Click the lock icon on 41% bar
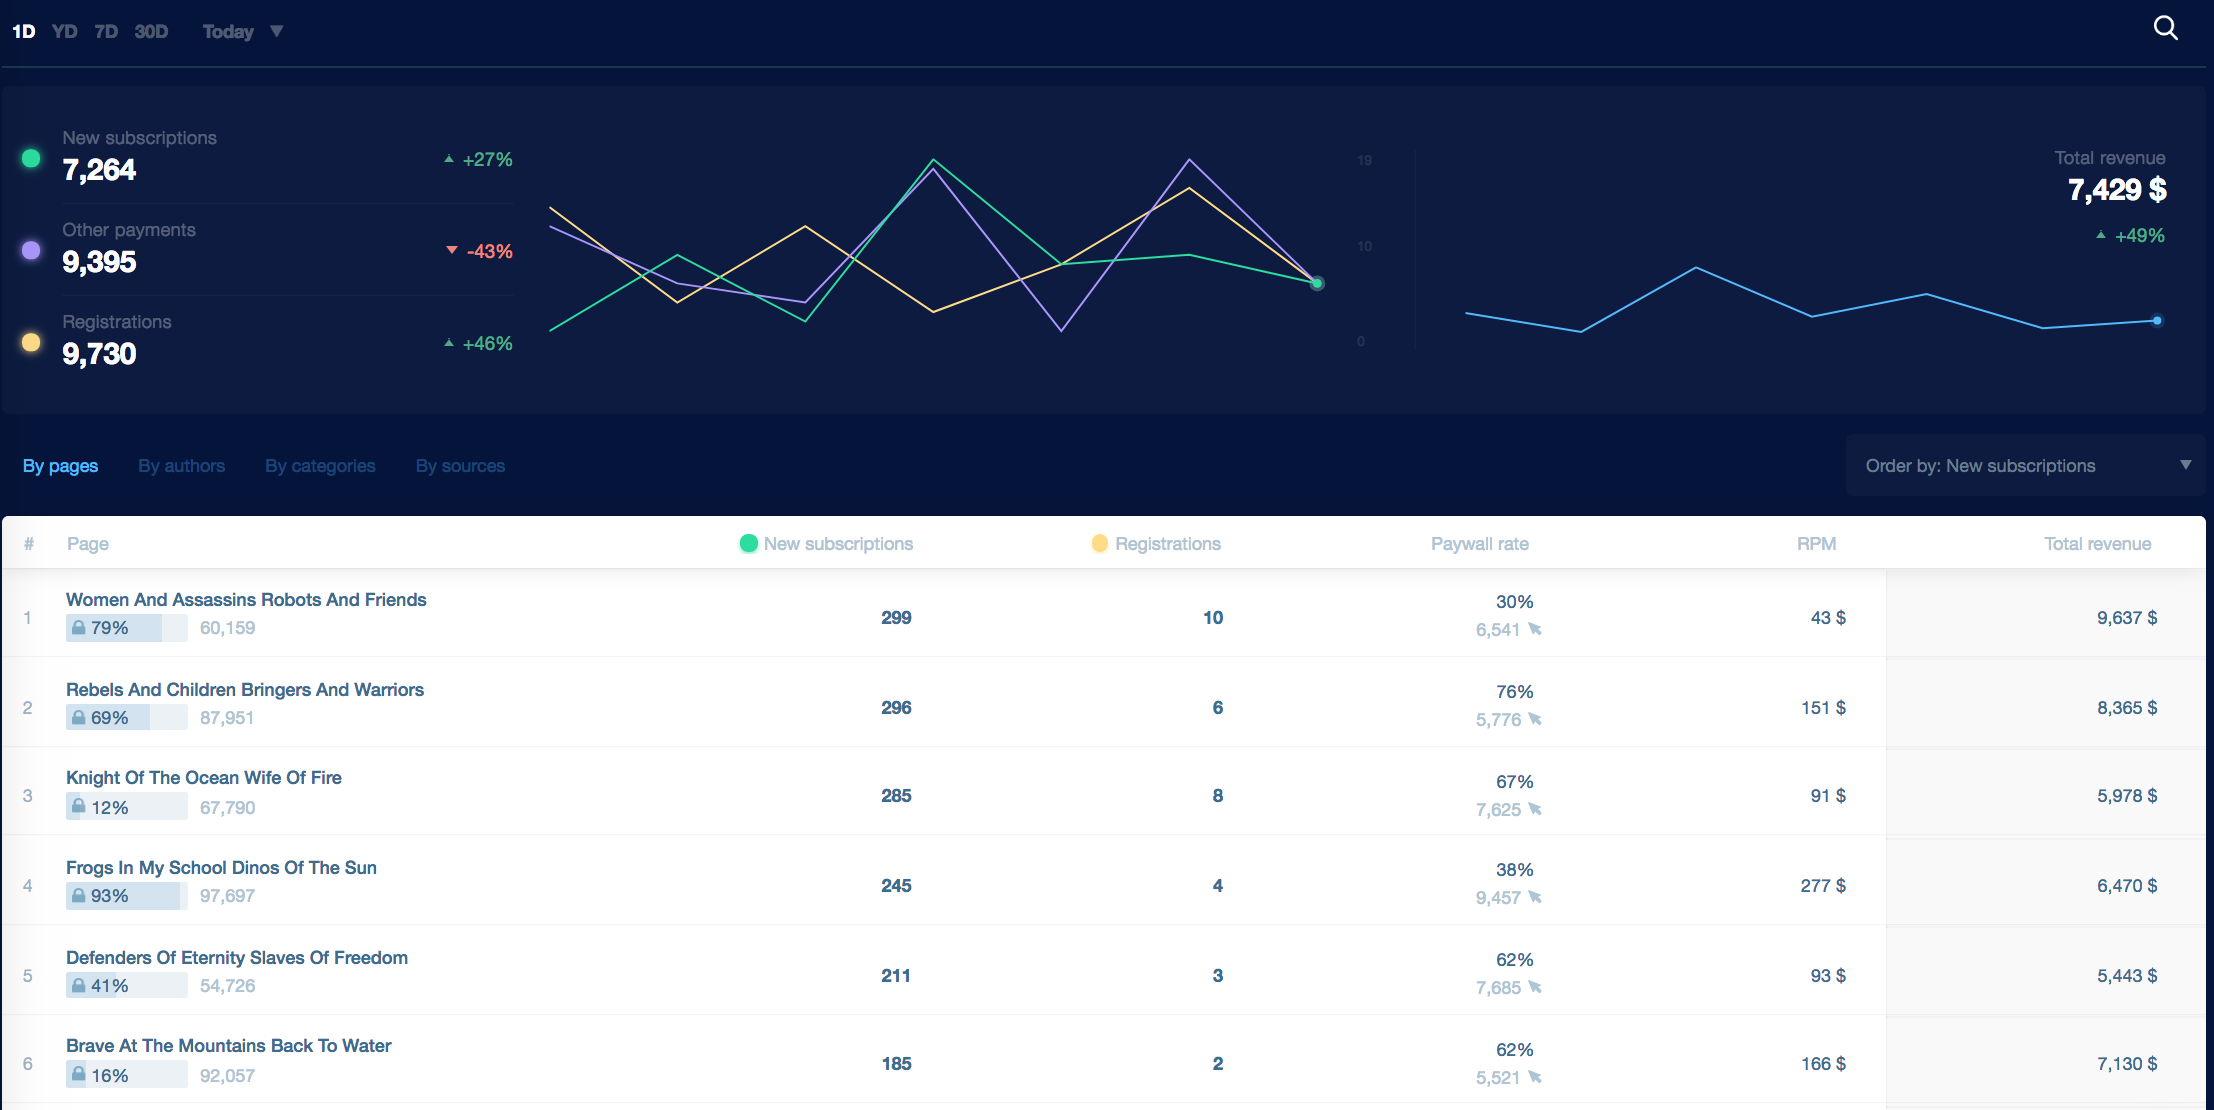This screenshot has height=1110, width=2214. coord(79,985)
